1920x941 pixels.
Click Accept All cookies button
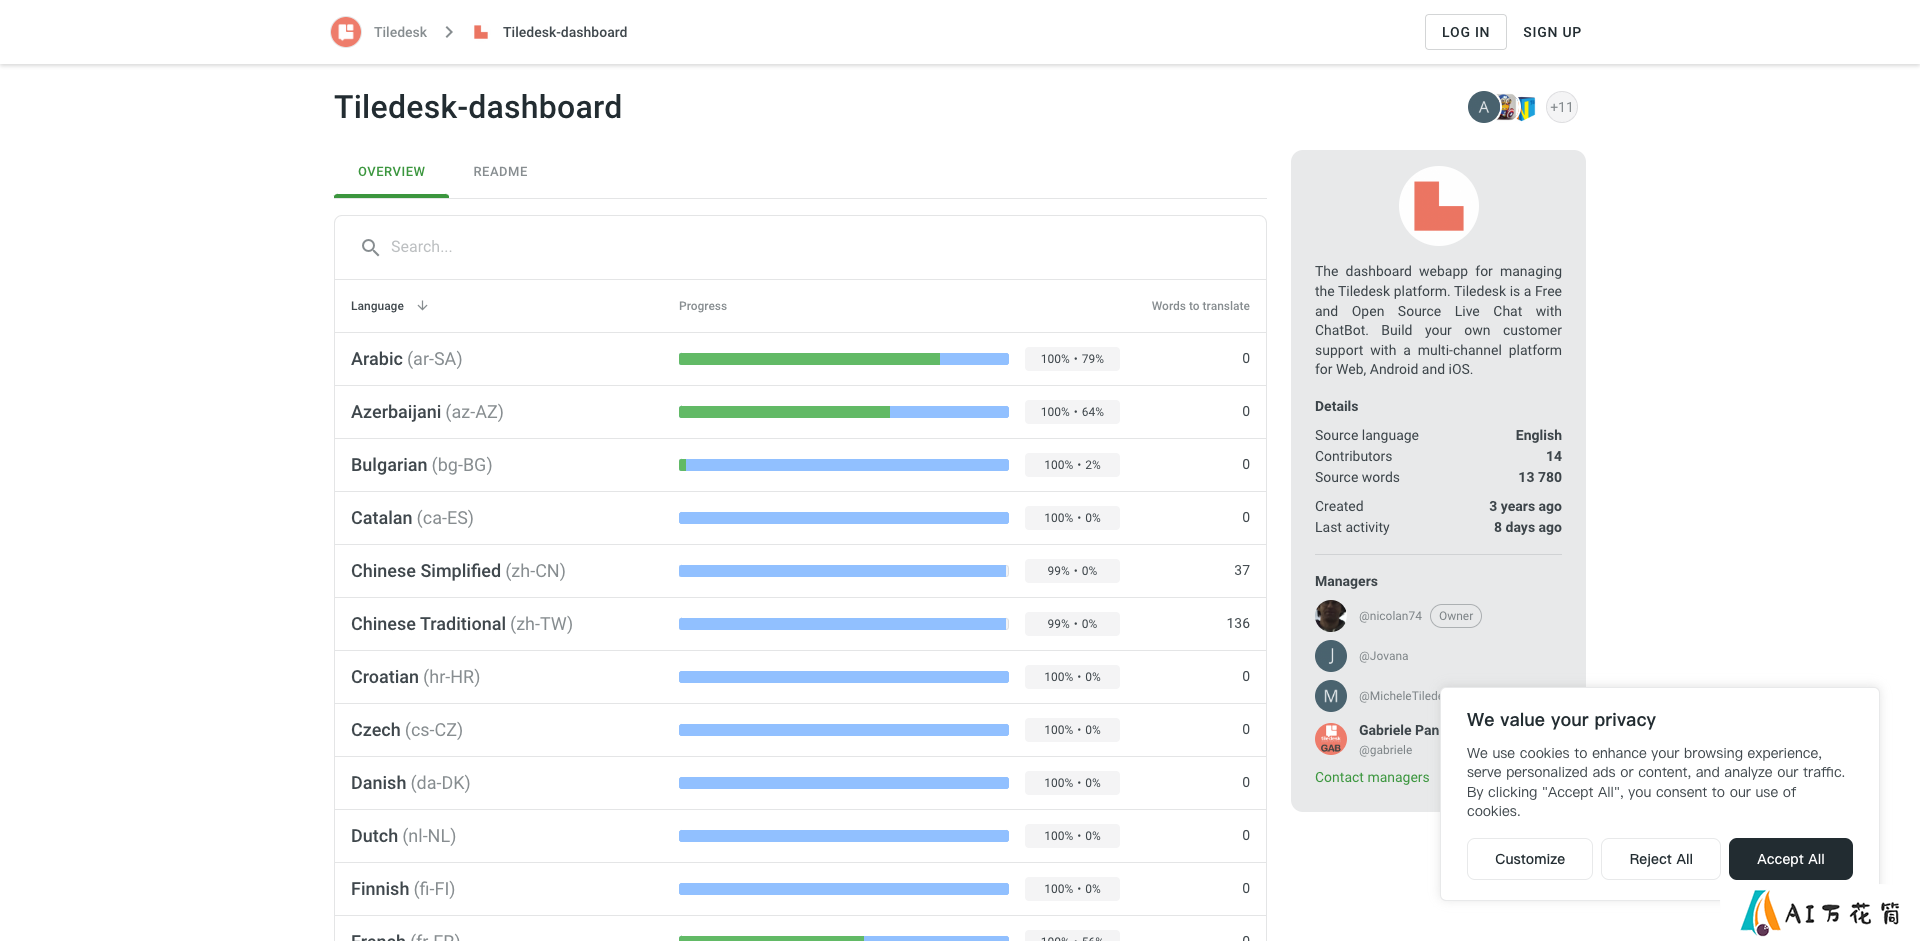1790,859
